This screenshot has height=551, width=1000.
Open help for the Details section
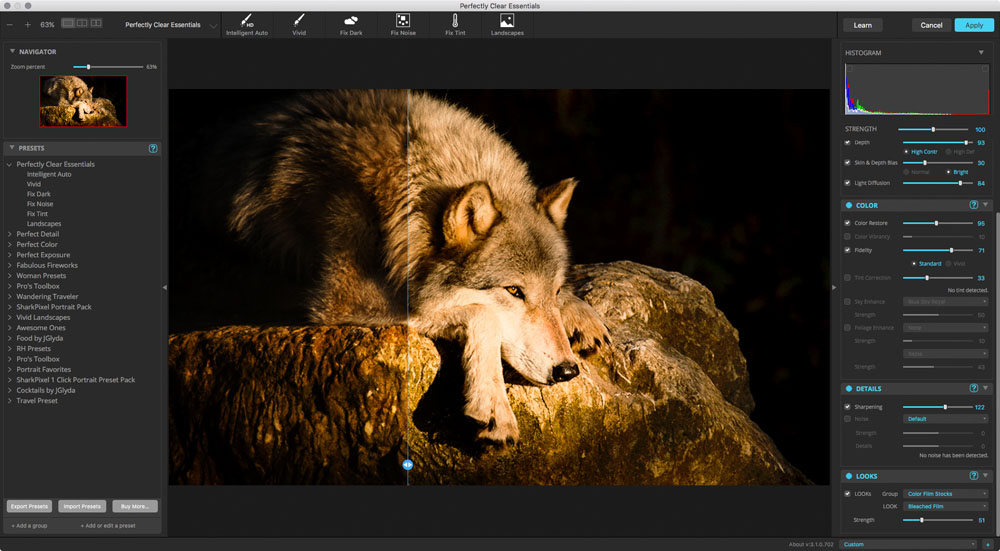[973, 388]
